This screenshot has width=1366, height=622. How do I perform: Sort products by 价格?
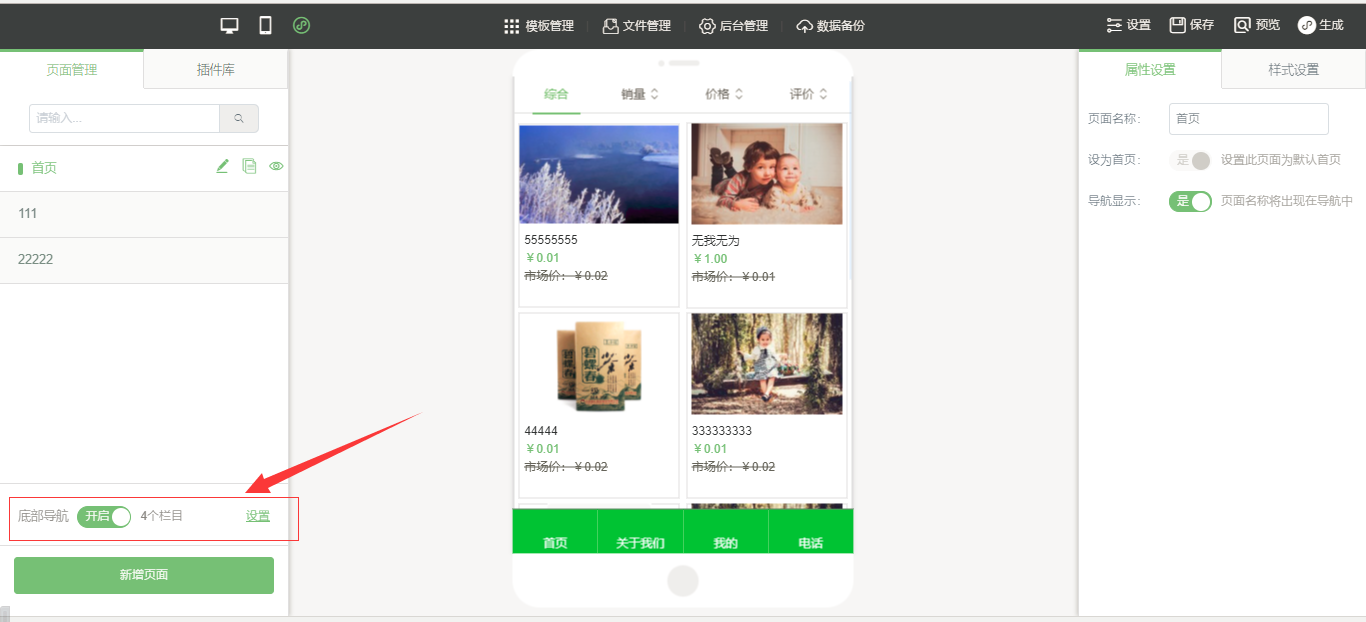click(x=723, y=94)
